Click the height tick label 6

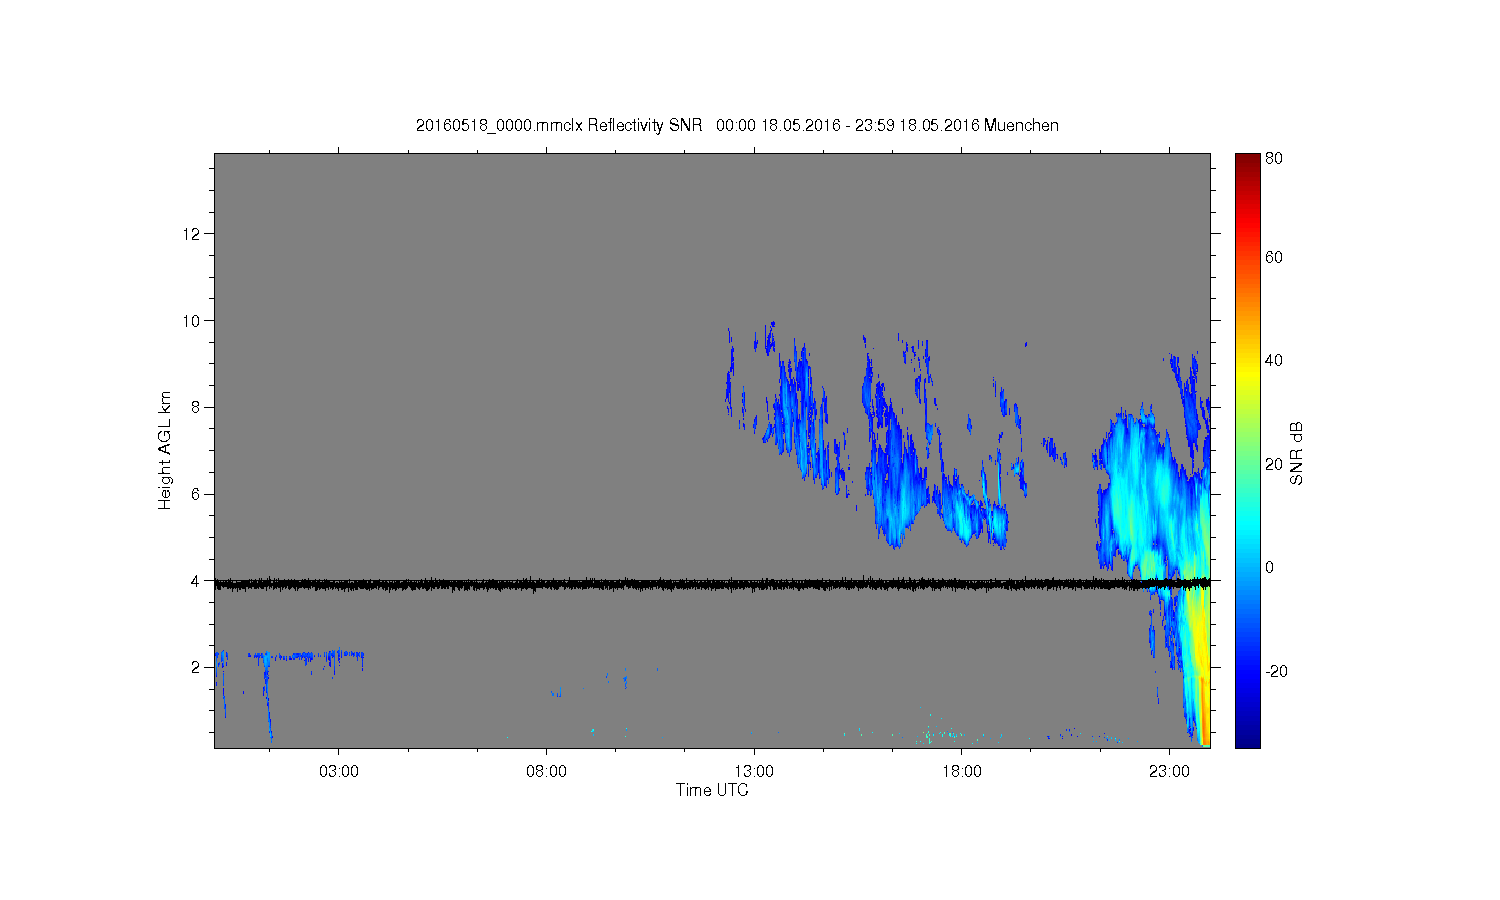coord(197,494)
